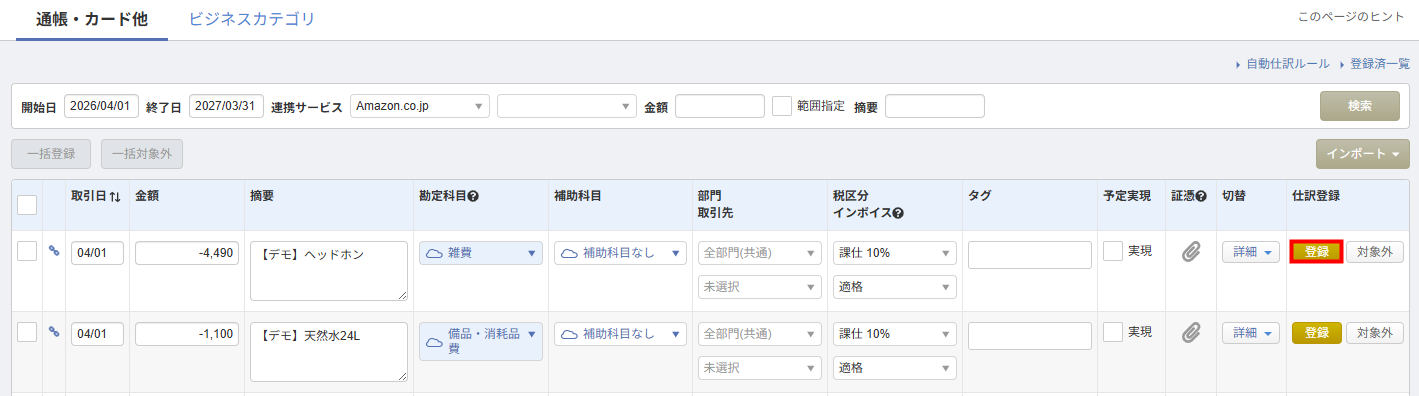1419x396 pixels.
Task: Open 補助科目なし dropdown in 天然水24L row
Action: point(620,334)
